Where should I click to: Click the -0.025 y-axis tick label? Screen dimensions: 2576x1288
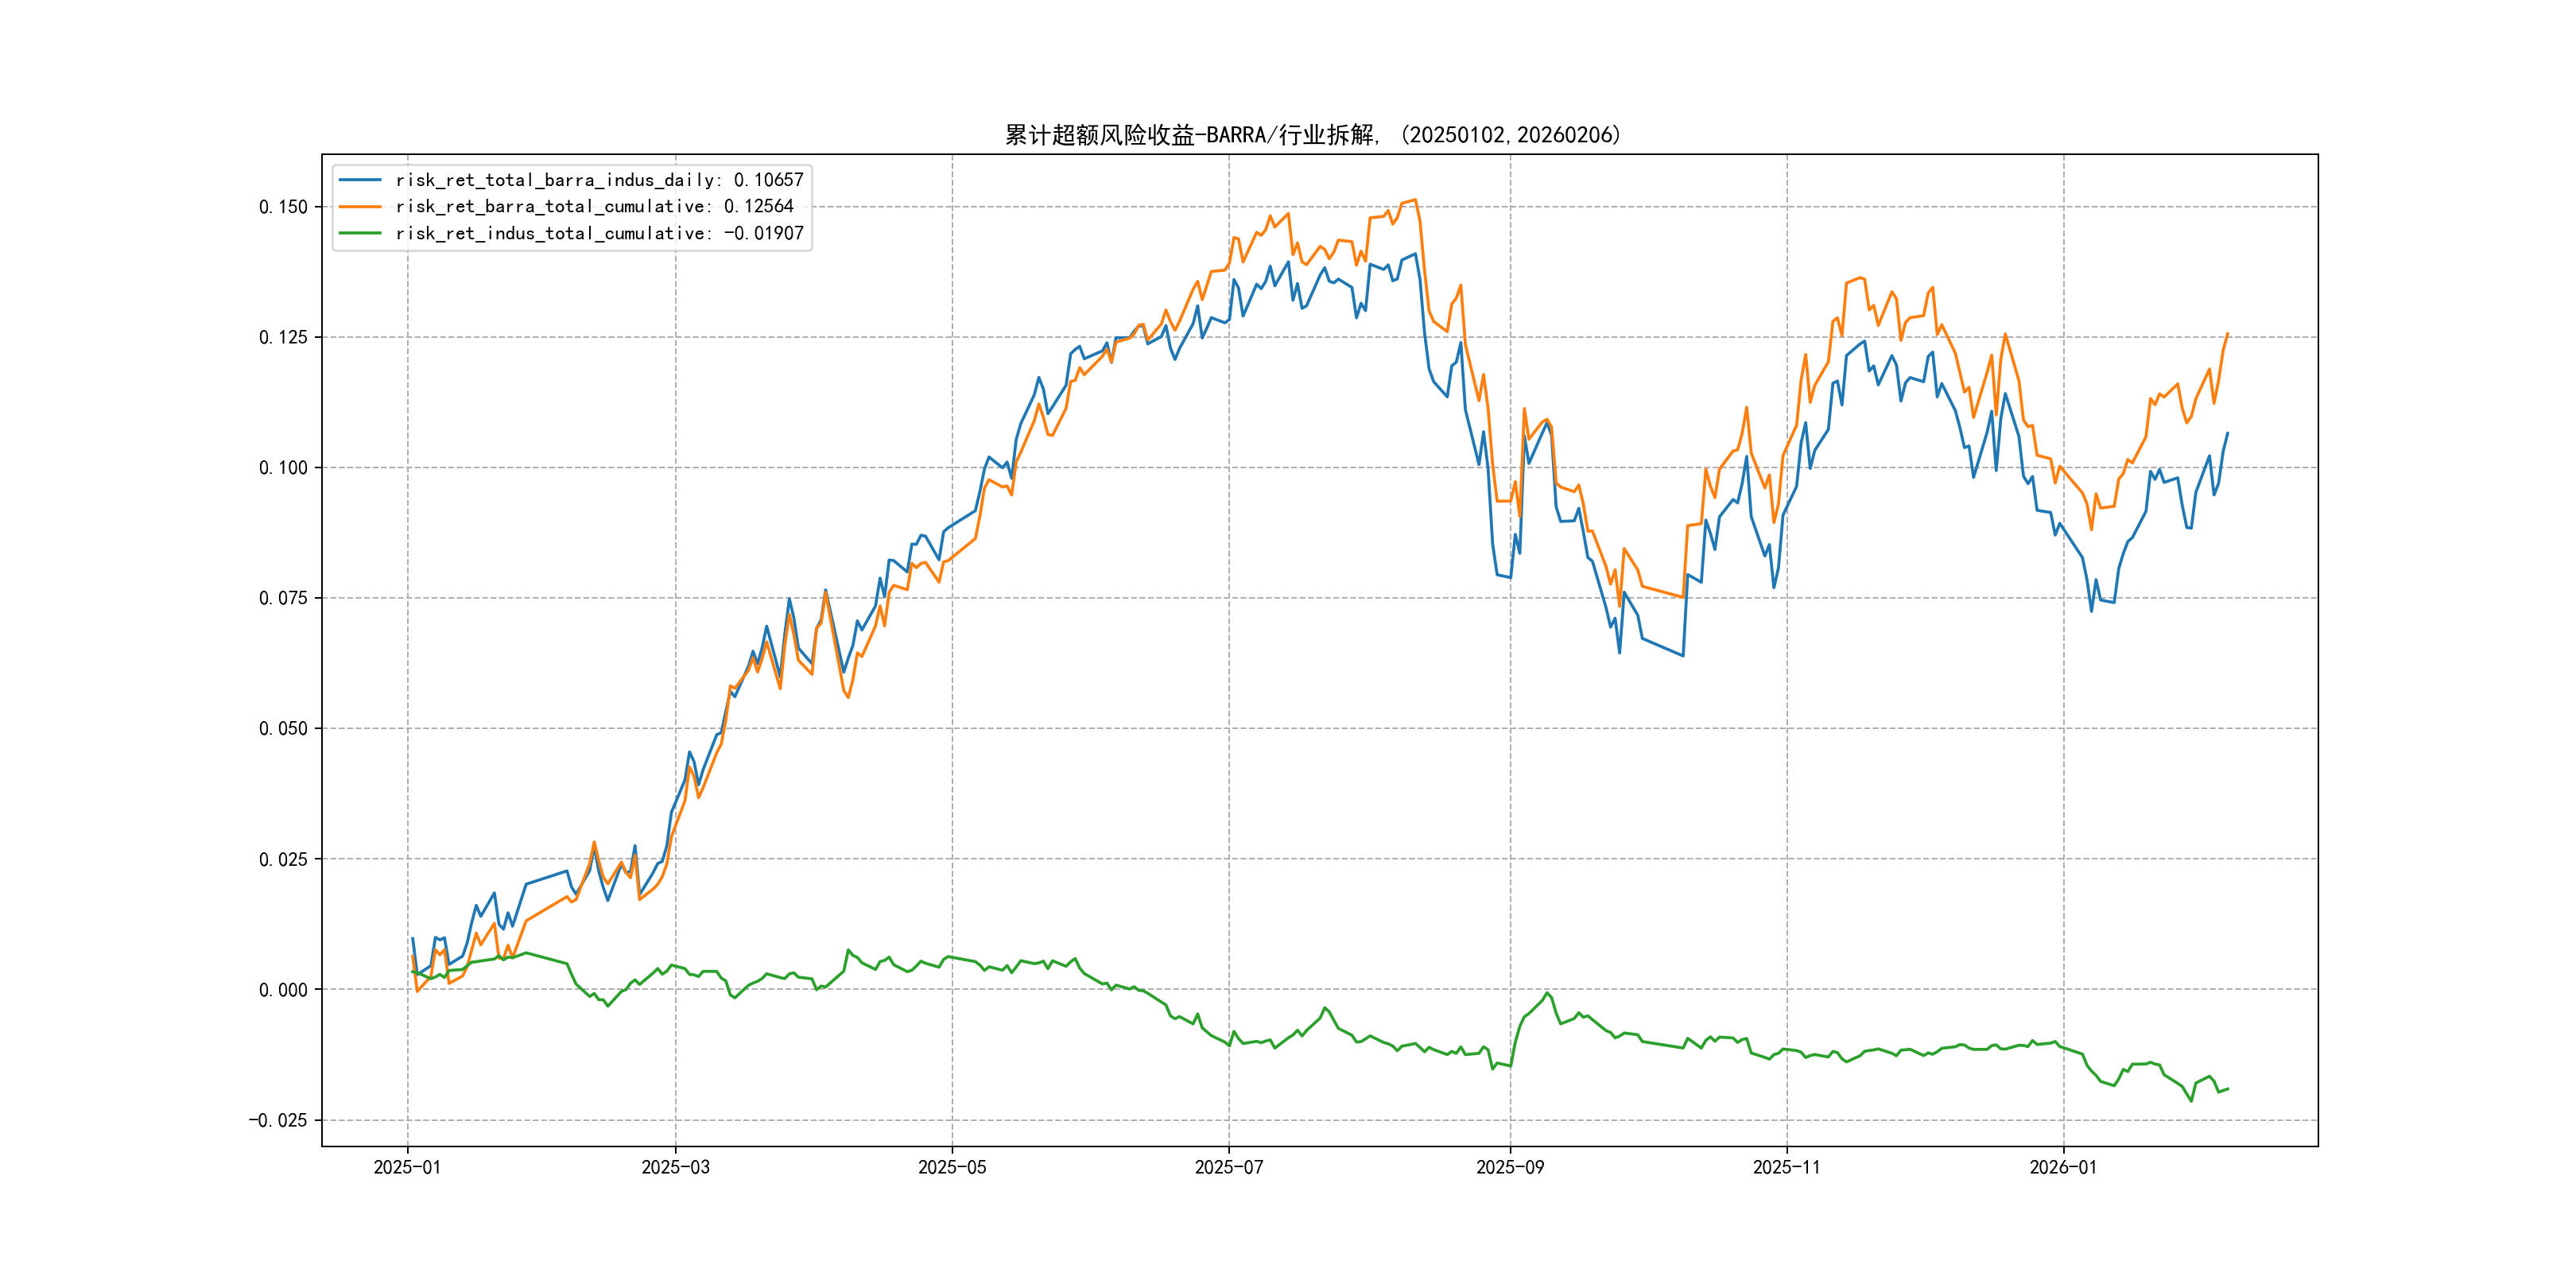pos(278,1120)
